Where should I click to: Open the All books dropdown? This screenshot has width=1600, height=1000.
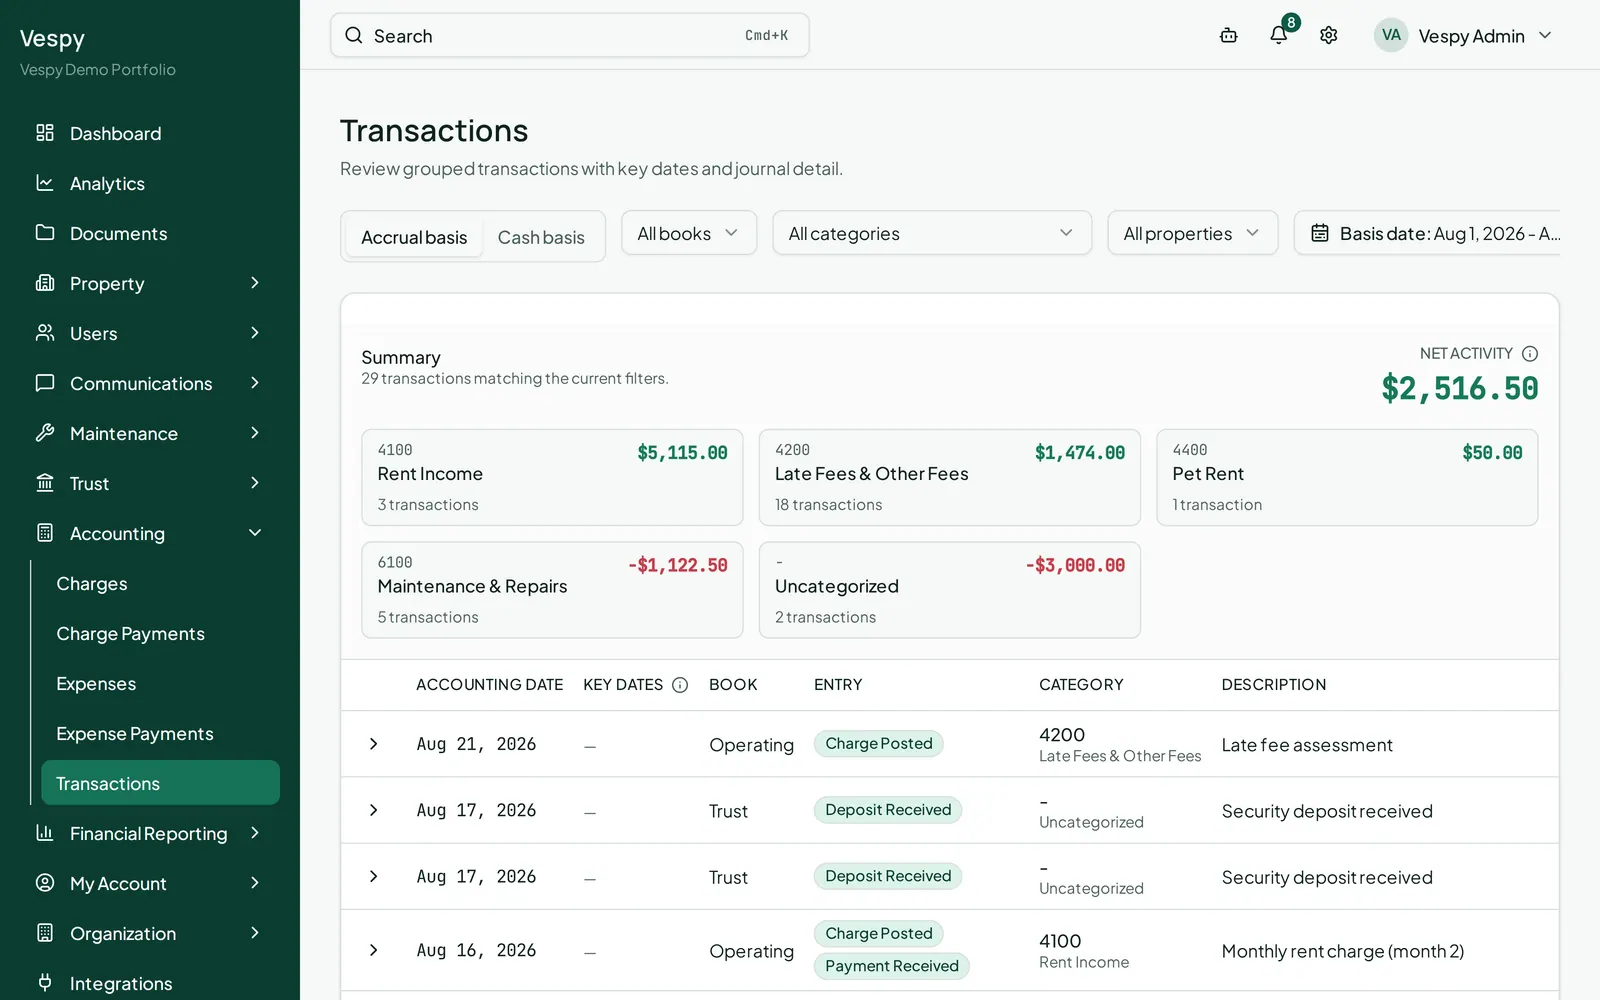[689, 233]
